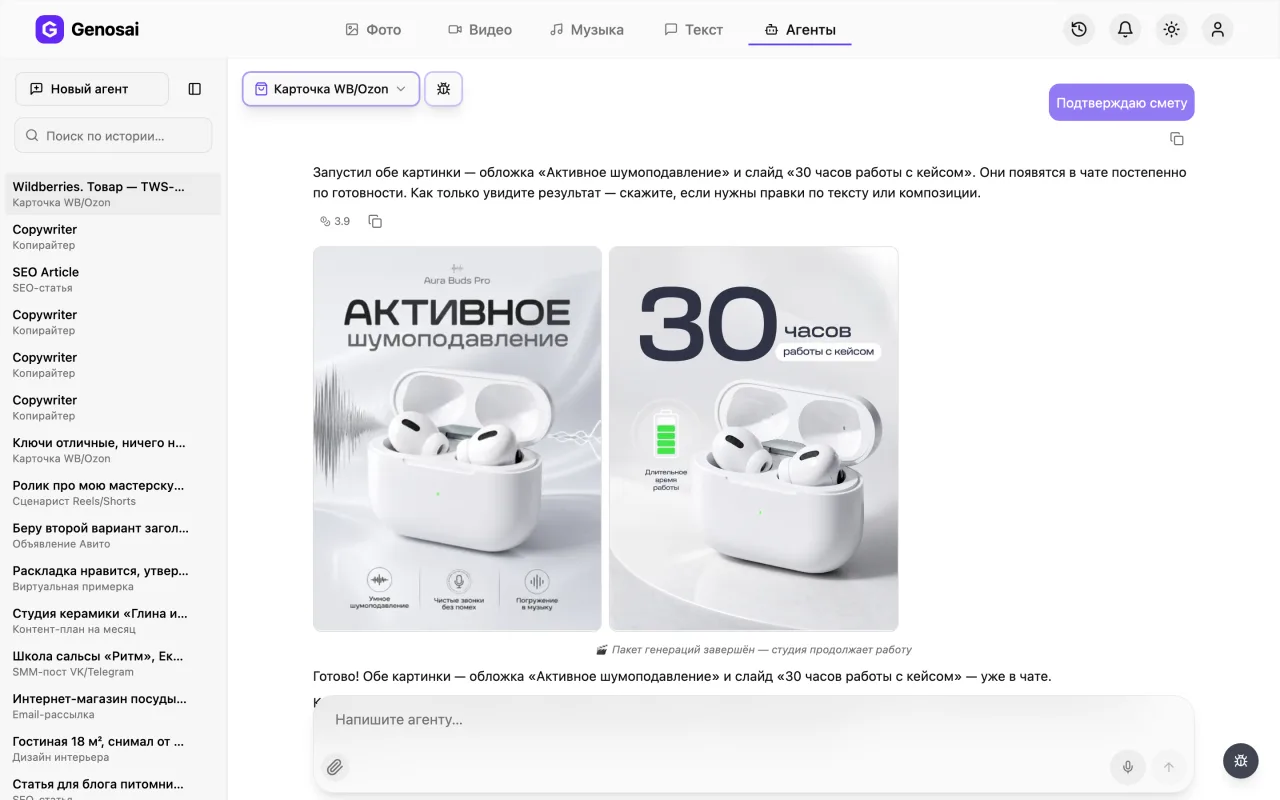
Task: Open the Музыка tab
Action: [587, 30]
